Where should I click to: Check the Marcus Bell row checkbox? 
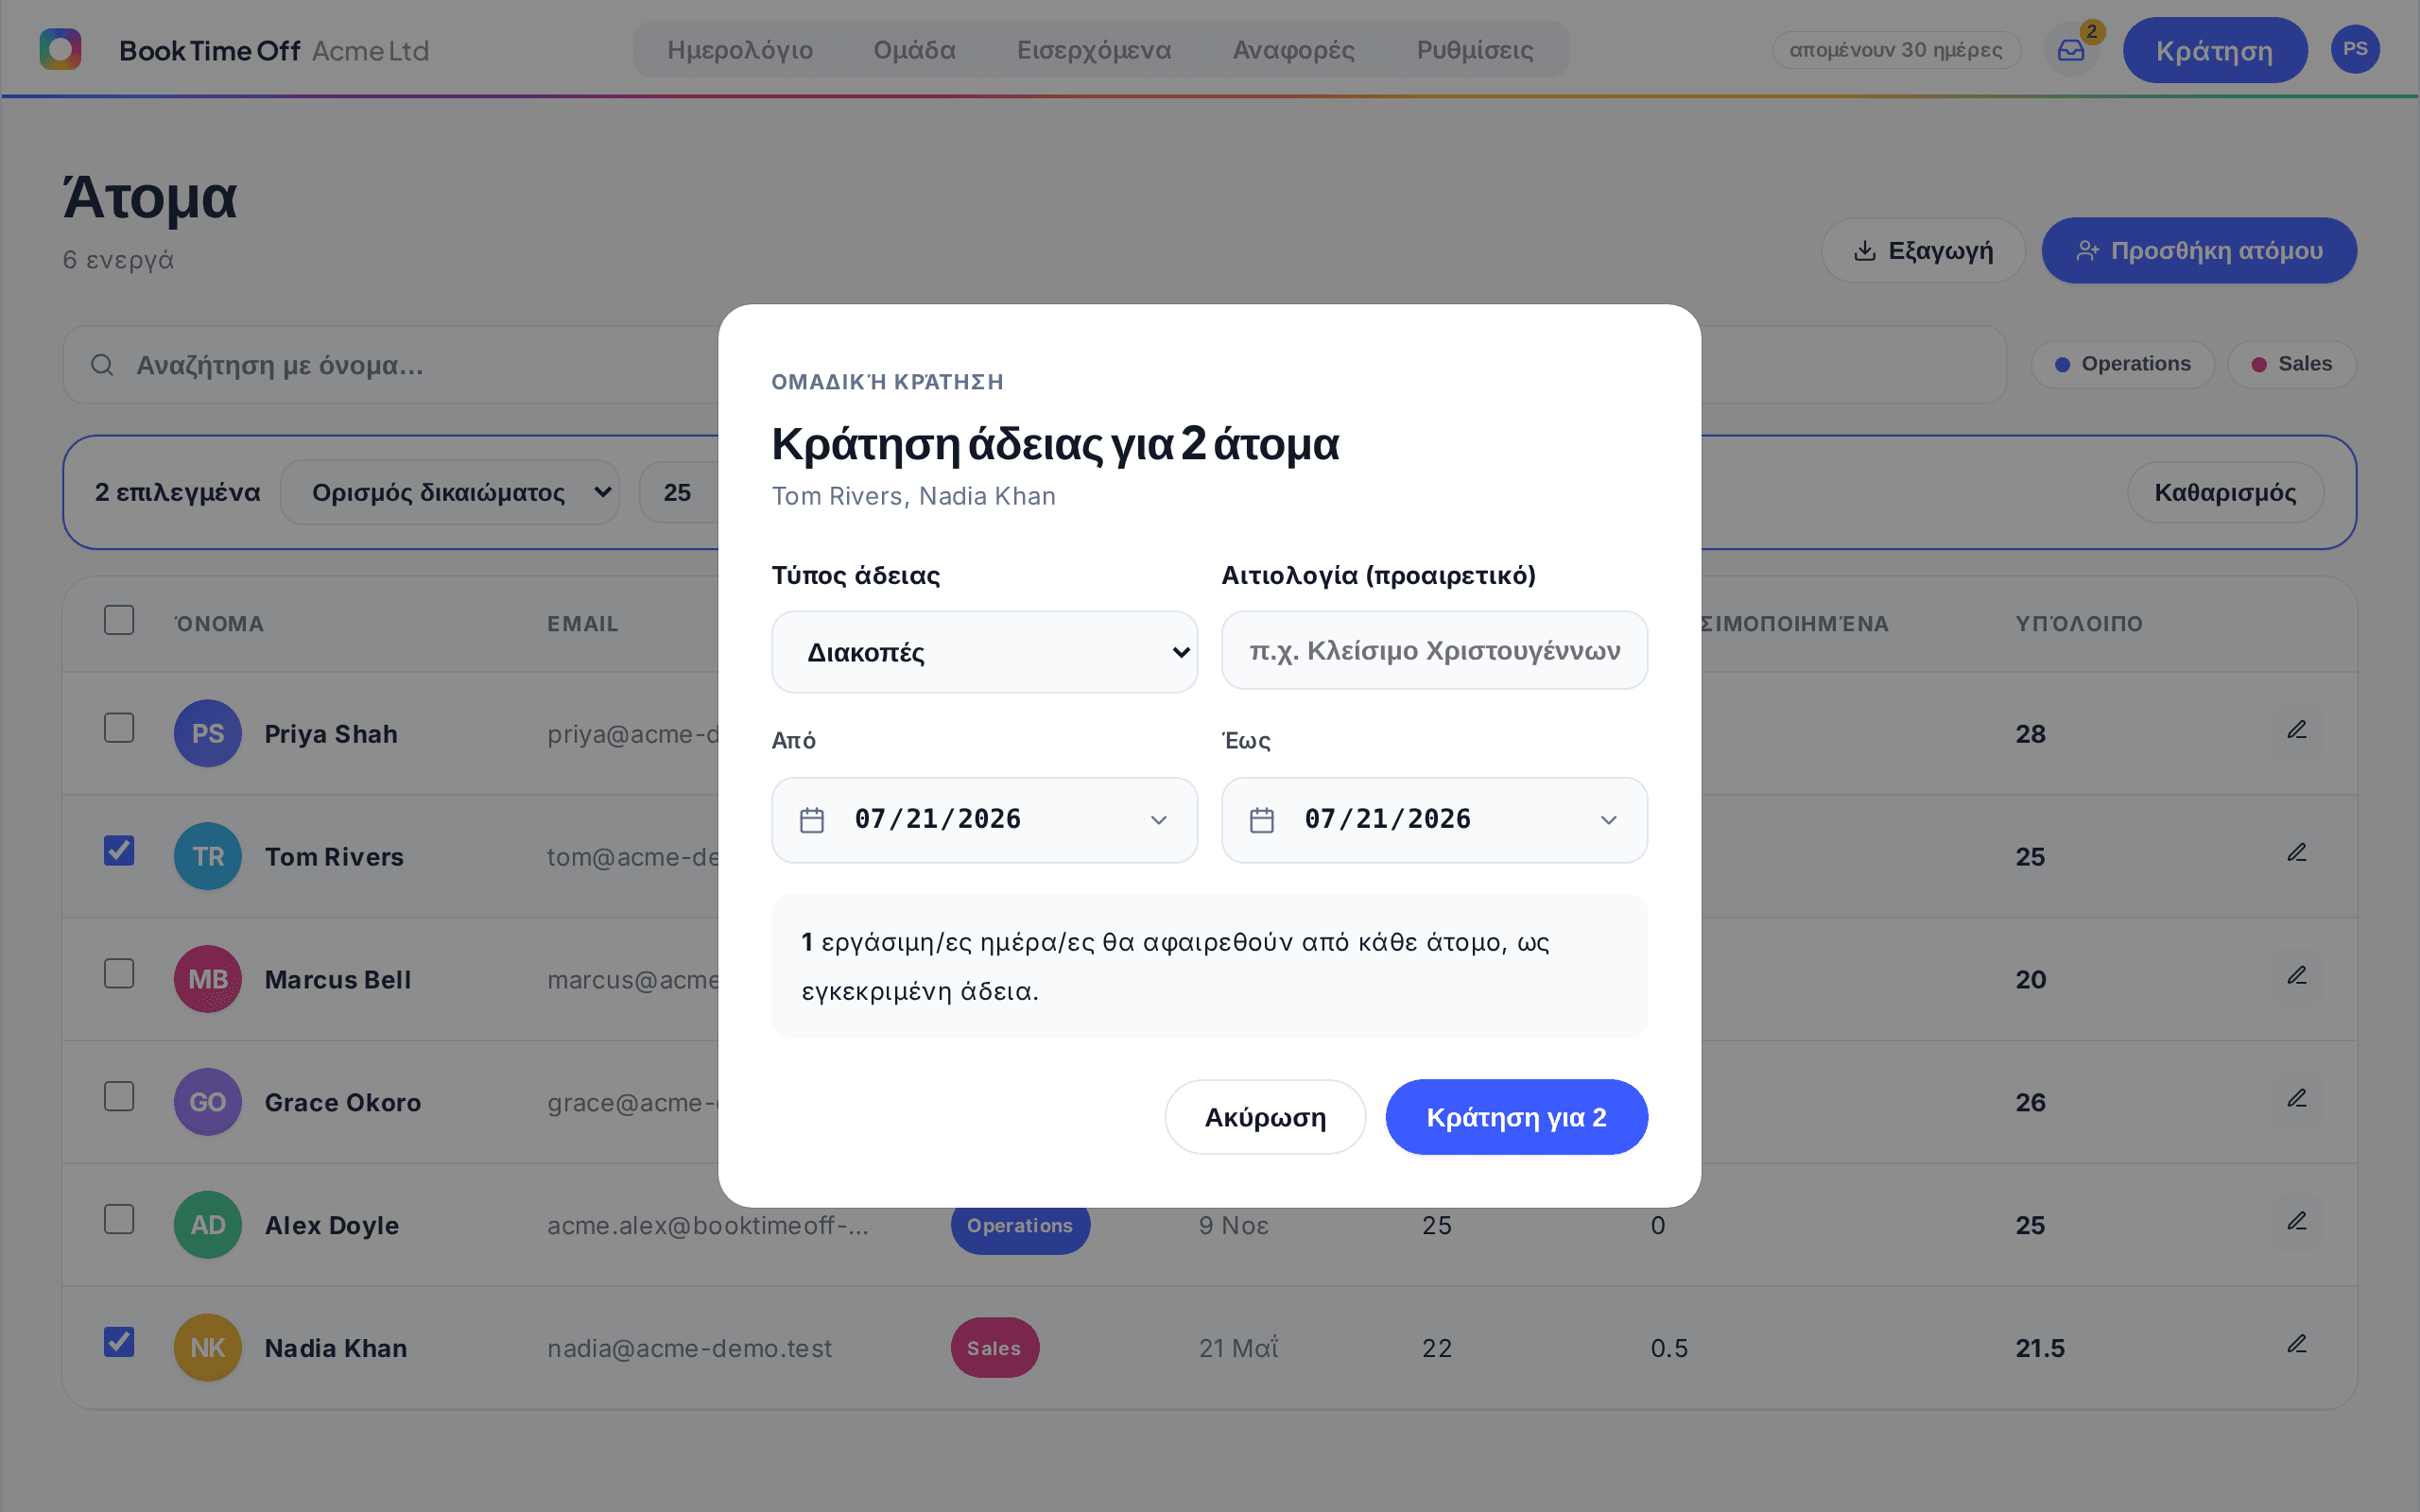(119, 974)
